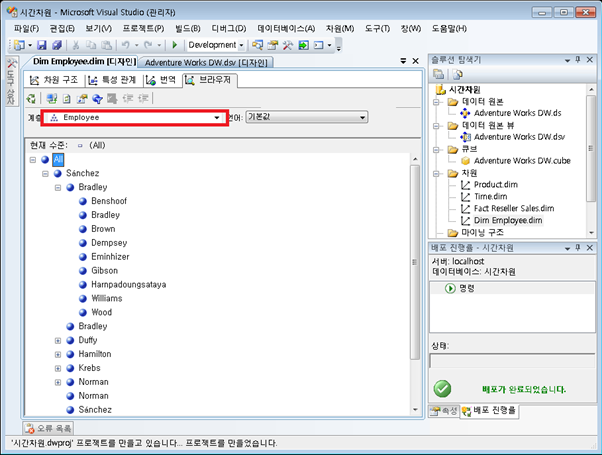Select Harnpadoungsataya member

129,285
